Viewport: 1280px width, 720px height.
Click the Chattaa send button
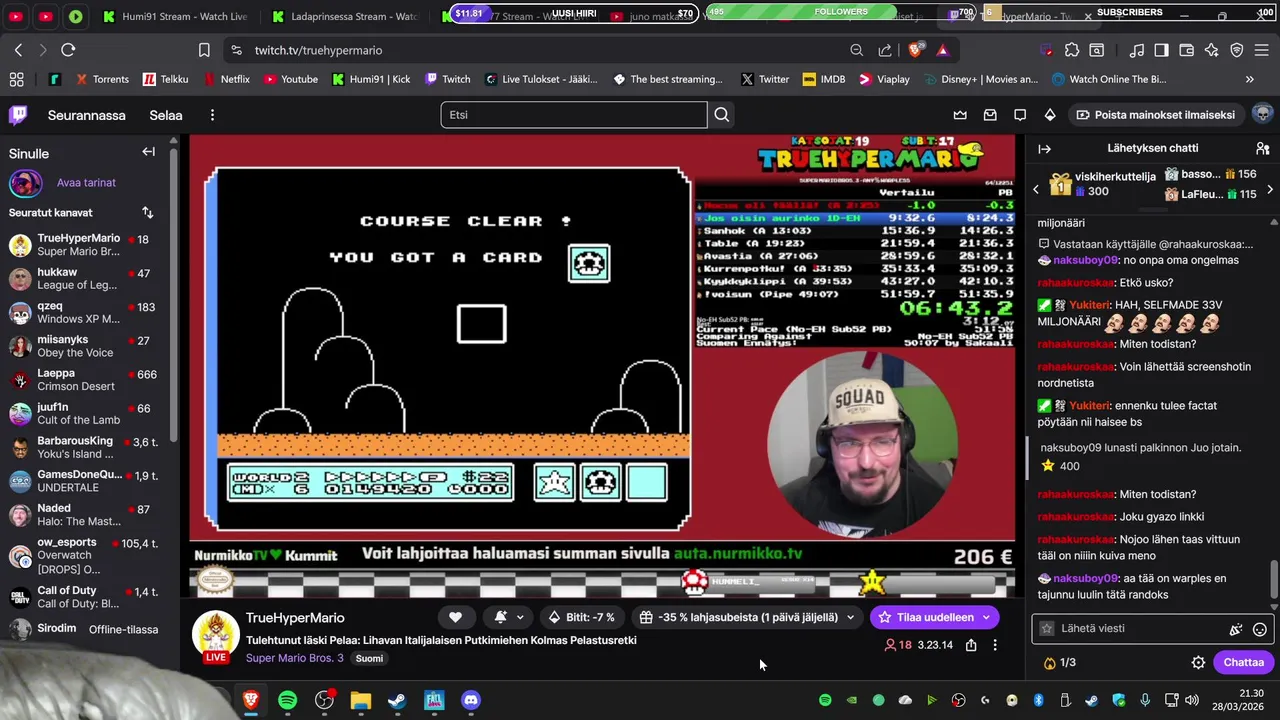point(1244,662)
